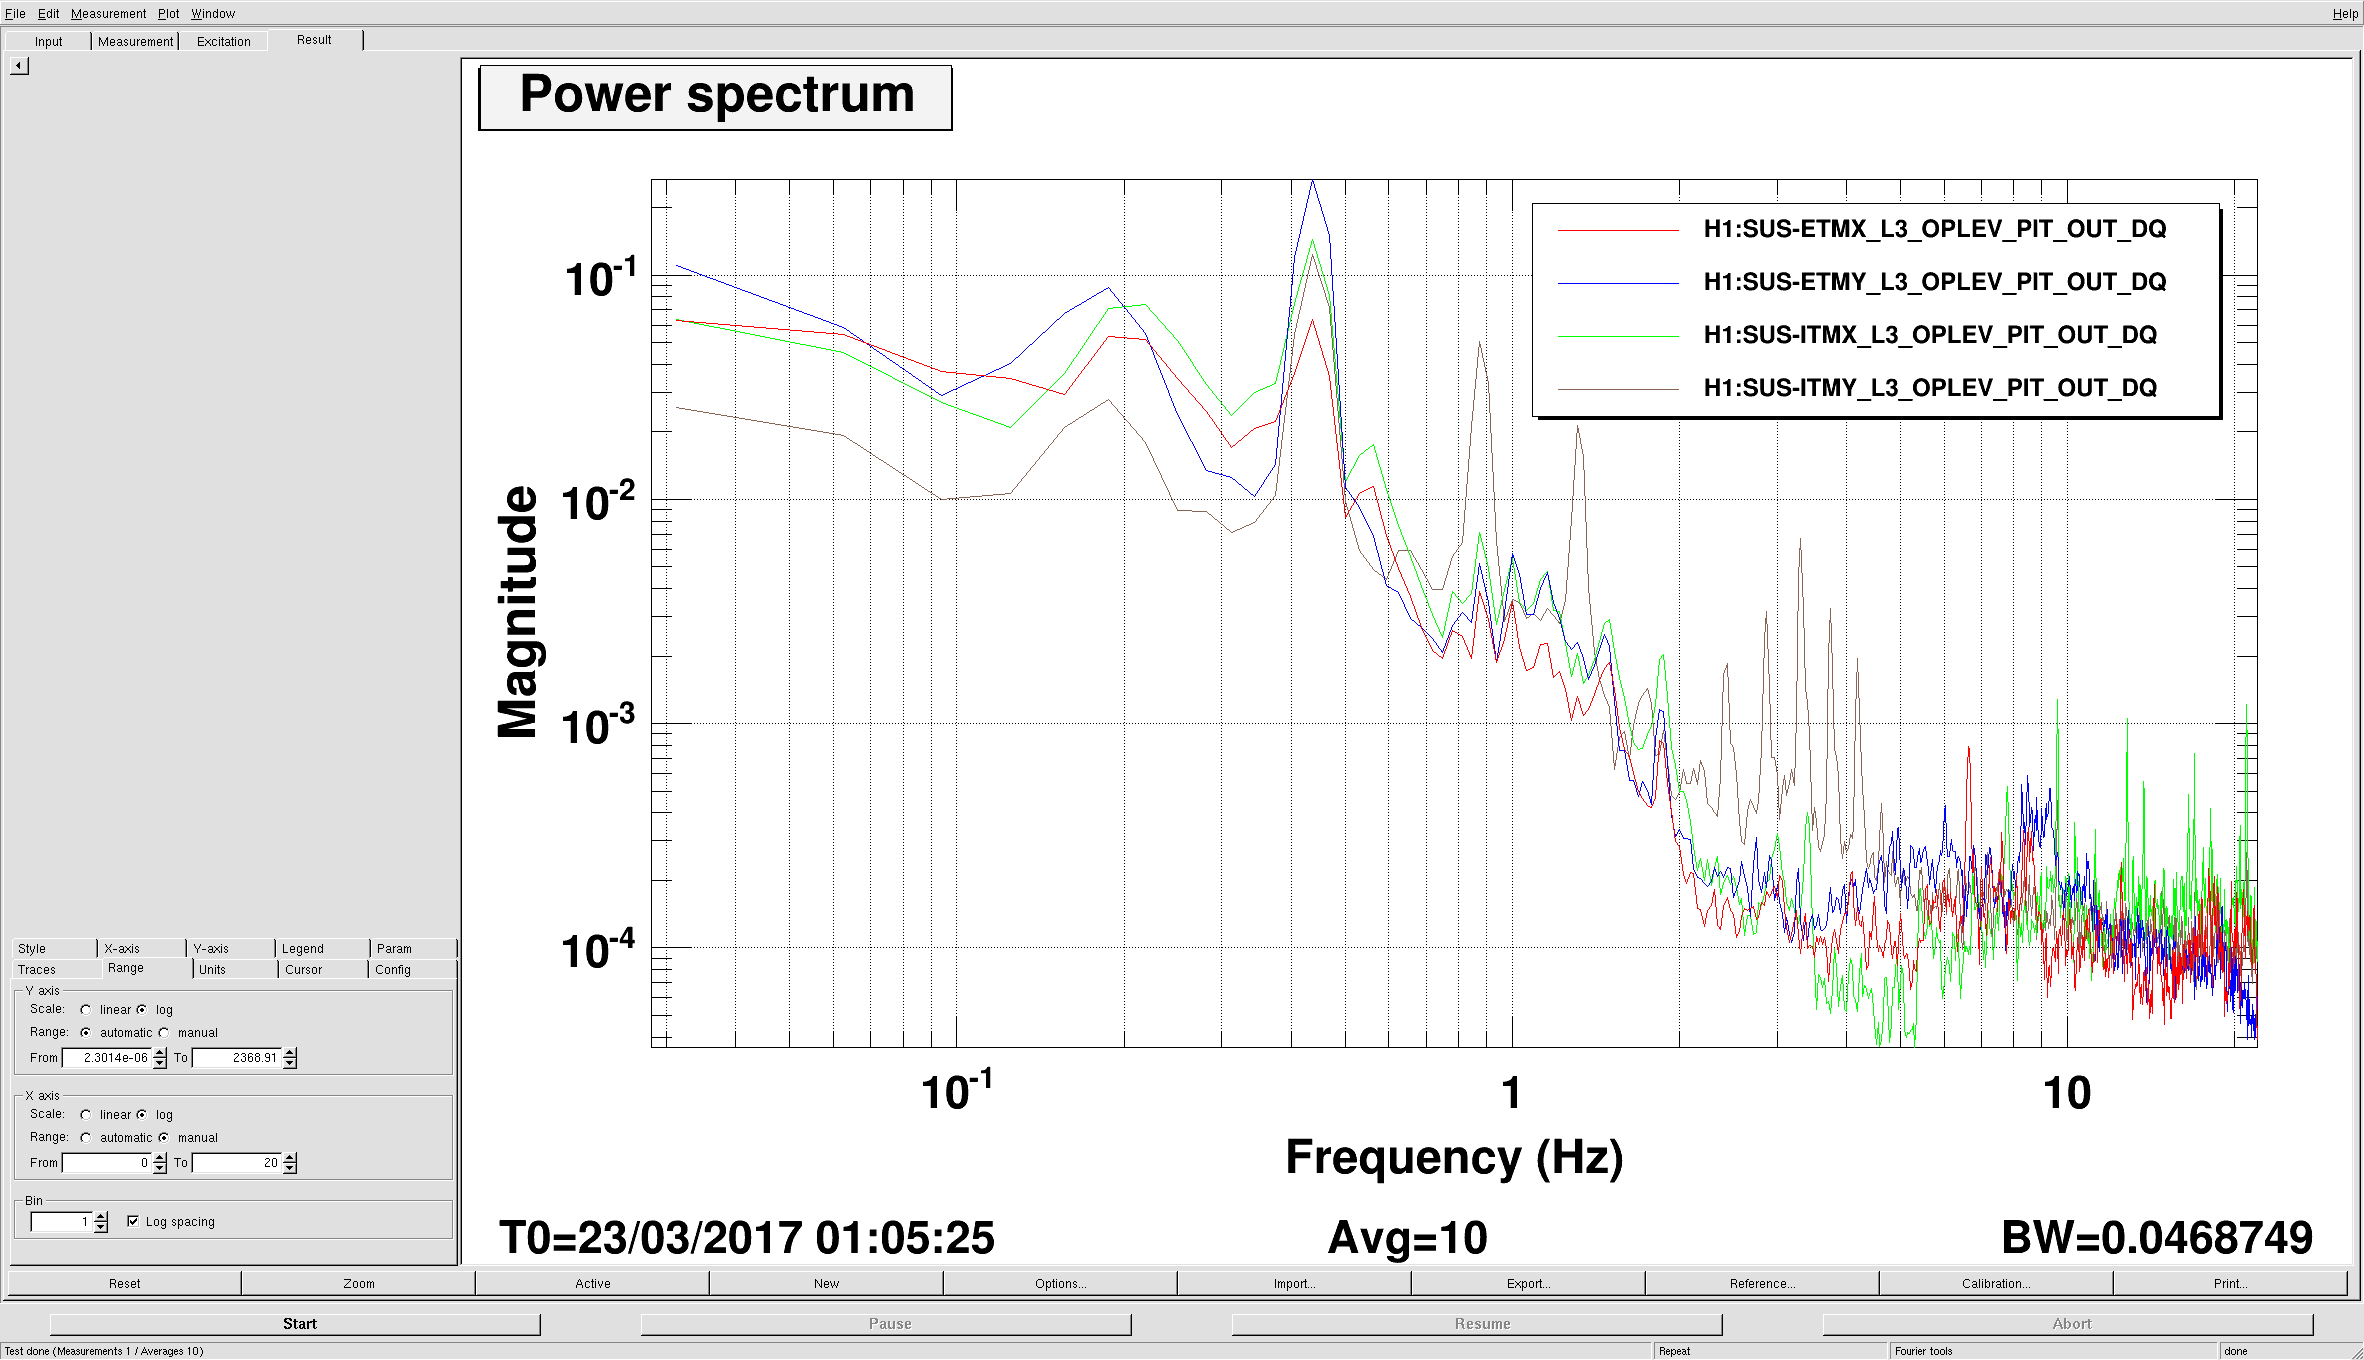Click the Power spectrum plot title

pyautogui.click(x=716, y=97)
